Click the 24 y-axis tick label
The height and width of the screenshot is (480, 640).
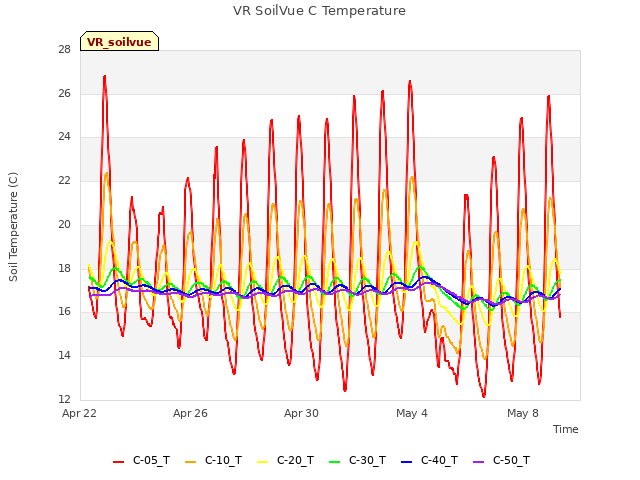tap(64, 137)
